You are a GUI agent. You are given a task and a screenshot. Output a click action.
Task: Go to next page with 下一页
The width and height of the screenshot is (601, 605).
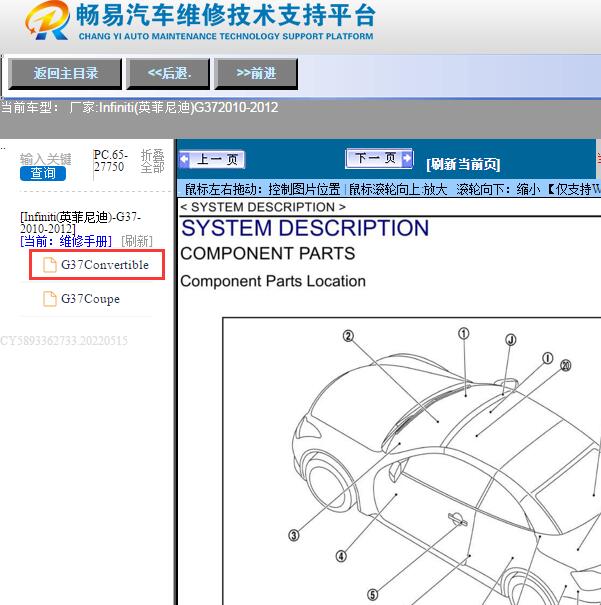379,158
